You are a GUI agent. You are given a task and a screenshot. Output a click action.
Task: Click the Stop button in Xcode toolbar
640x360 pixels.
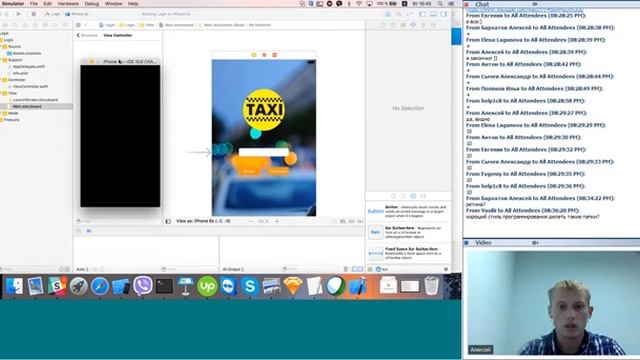coord(33,14)
